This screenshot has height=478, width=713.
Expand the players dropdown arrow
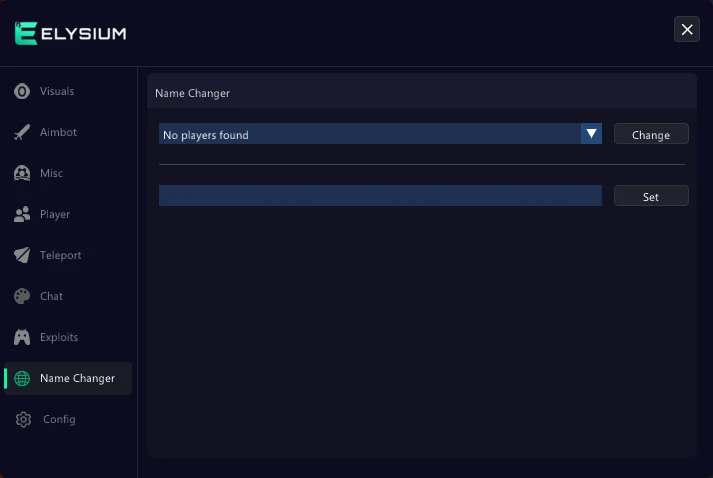pos(591,134)
